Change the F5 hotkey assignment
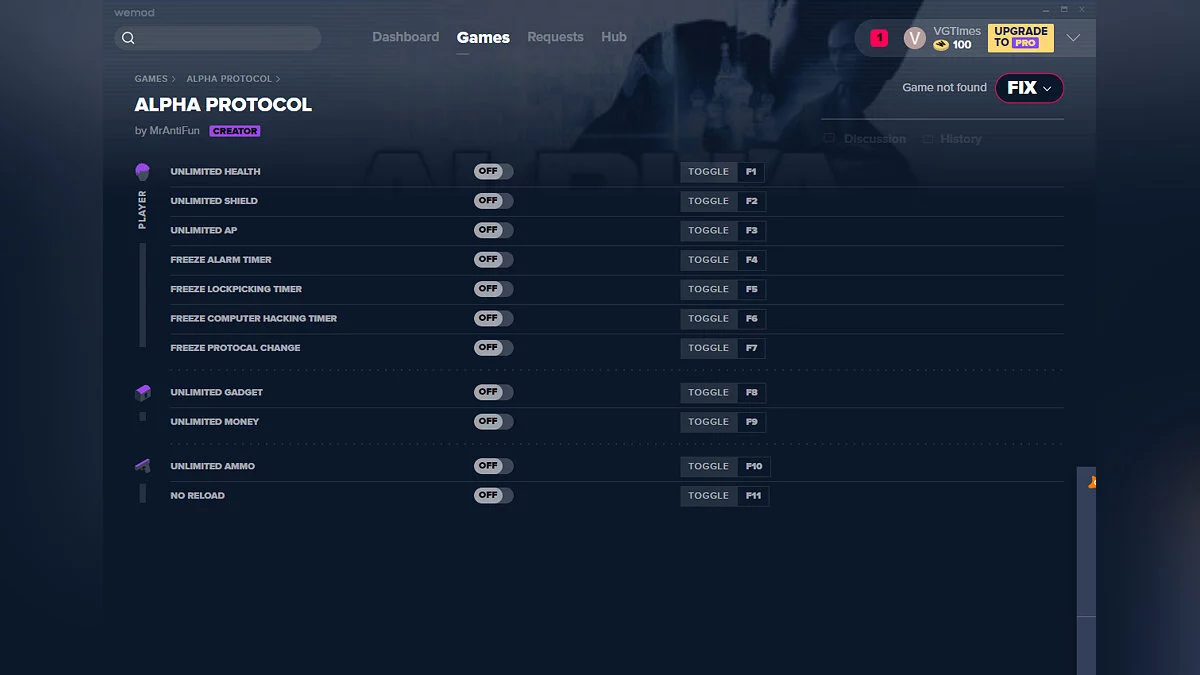This screenshot has height=675, width=1200. point(752,289)
